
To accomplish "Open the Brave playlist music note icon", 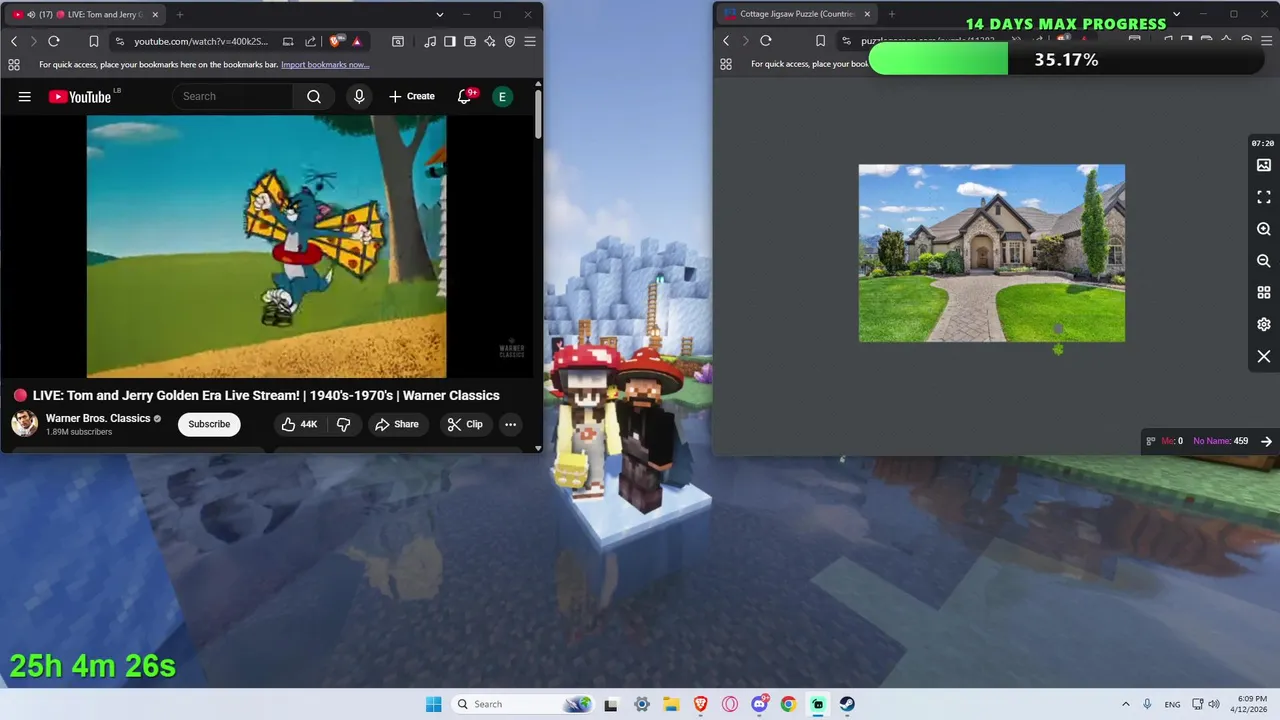I will coord(429,41).
